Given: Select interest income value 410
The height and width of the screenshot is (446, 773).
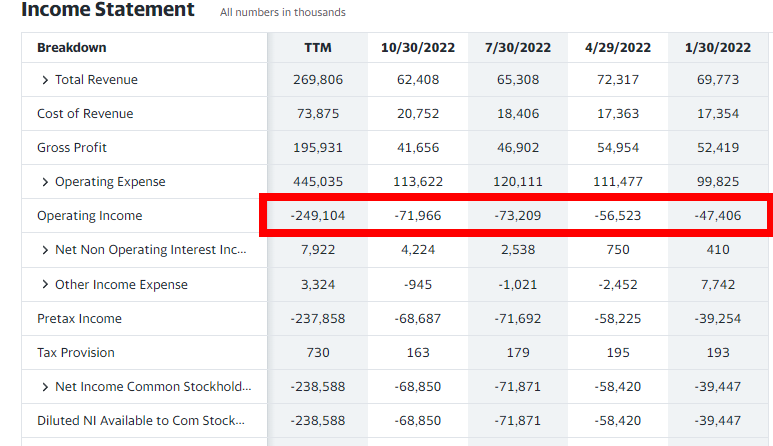Looking at the screenshot, I should pyautogui.click(x=718, y=250).
